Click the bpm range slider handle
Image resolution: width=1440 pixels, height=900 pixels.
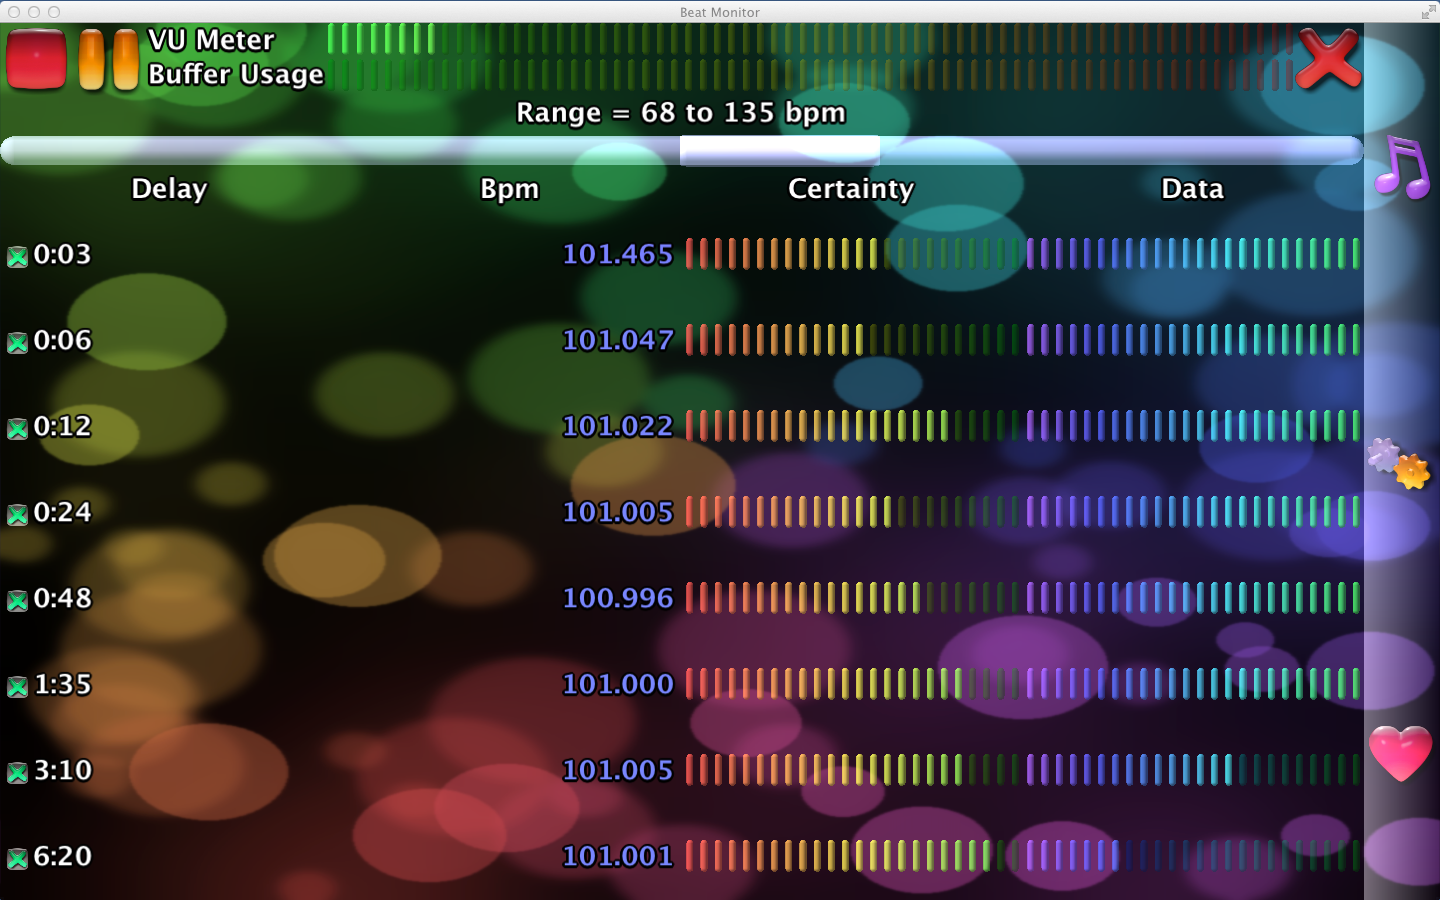coord(780,150)
